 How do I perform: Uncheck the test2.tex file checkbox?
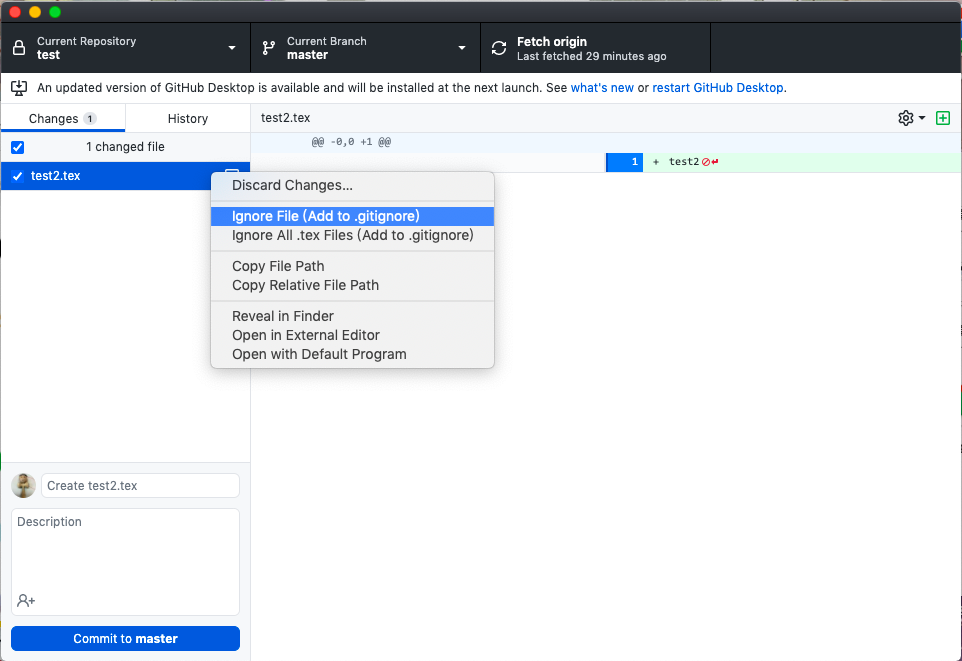17,176
